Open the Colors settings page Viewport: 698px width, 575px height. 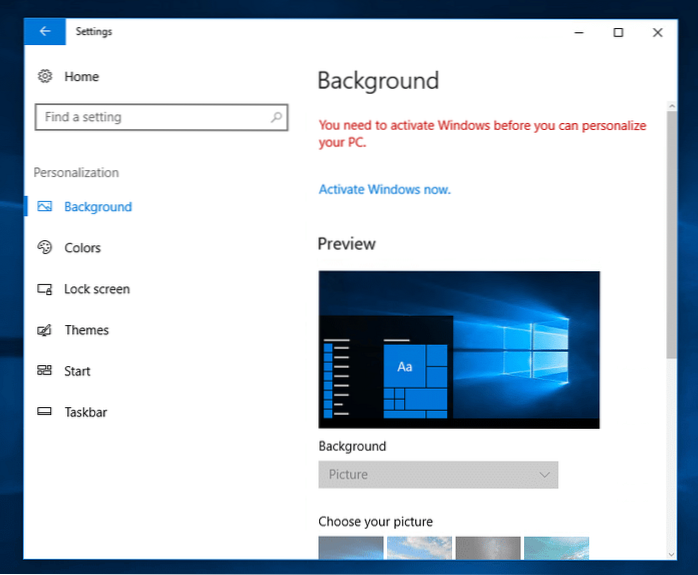(x=82, y=248)
